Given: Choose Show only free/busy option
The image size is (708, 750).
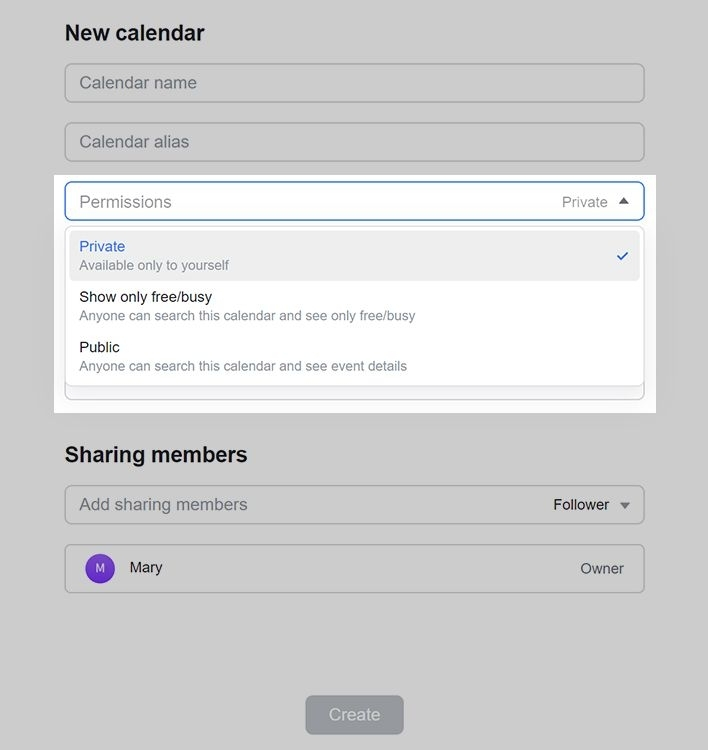Looking at the screenshot, I should [146, 297].
